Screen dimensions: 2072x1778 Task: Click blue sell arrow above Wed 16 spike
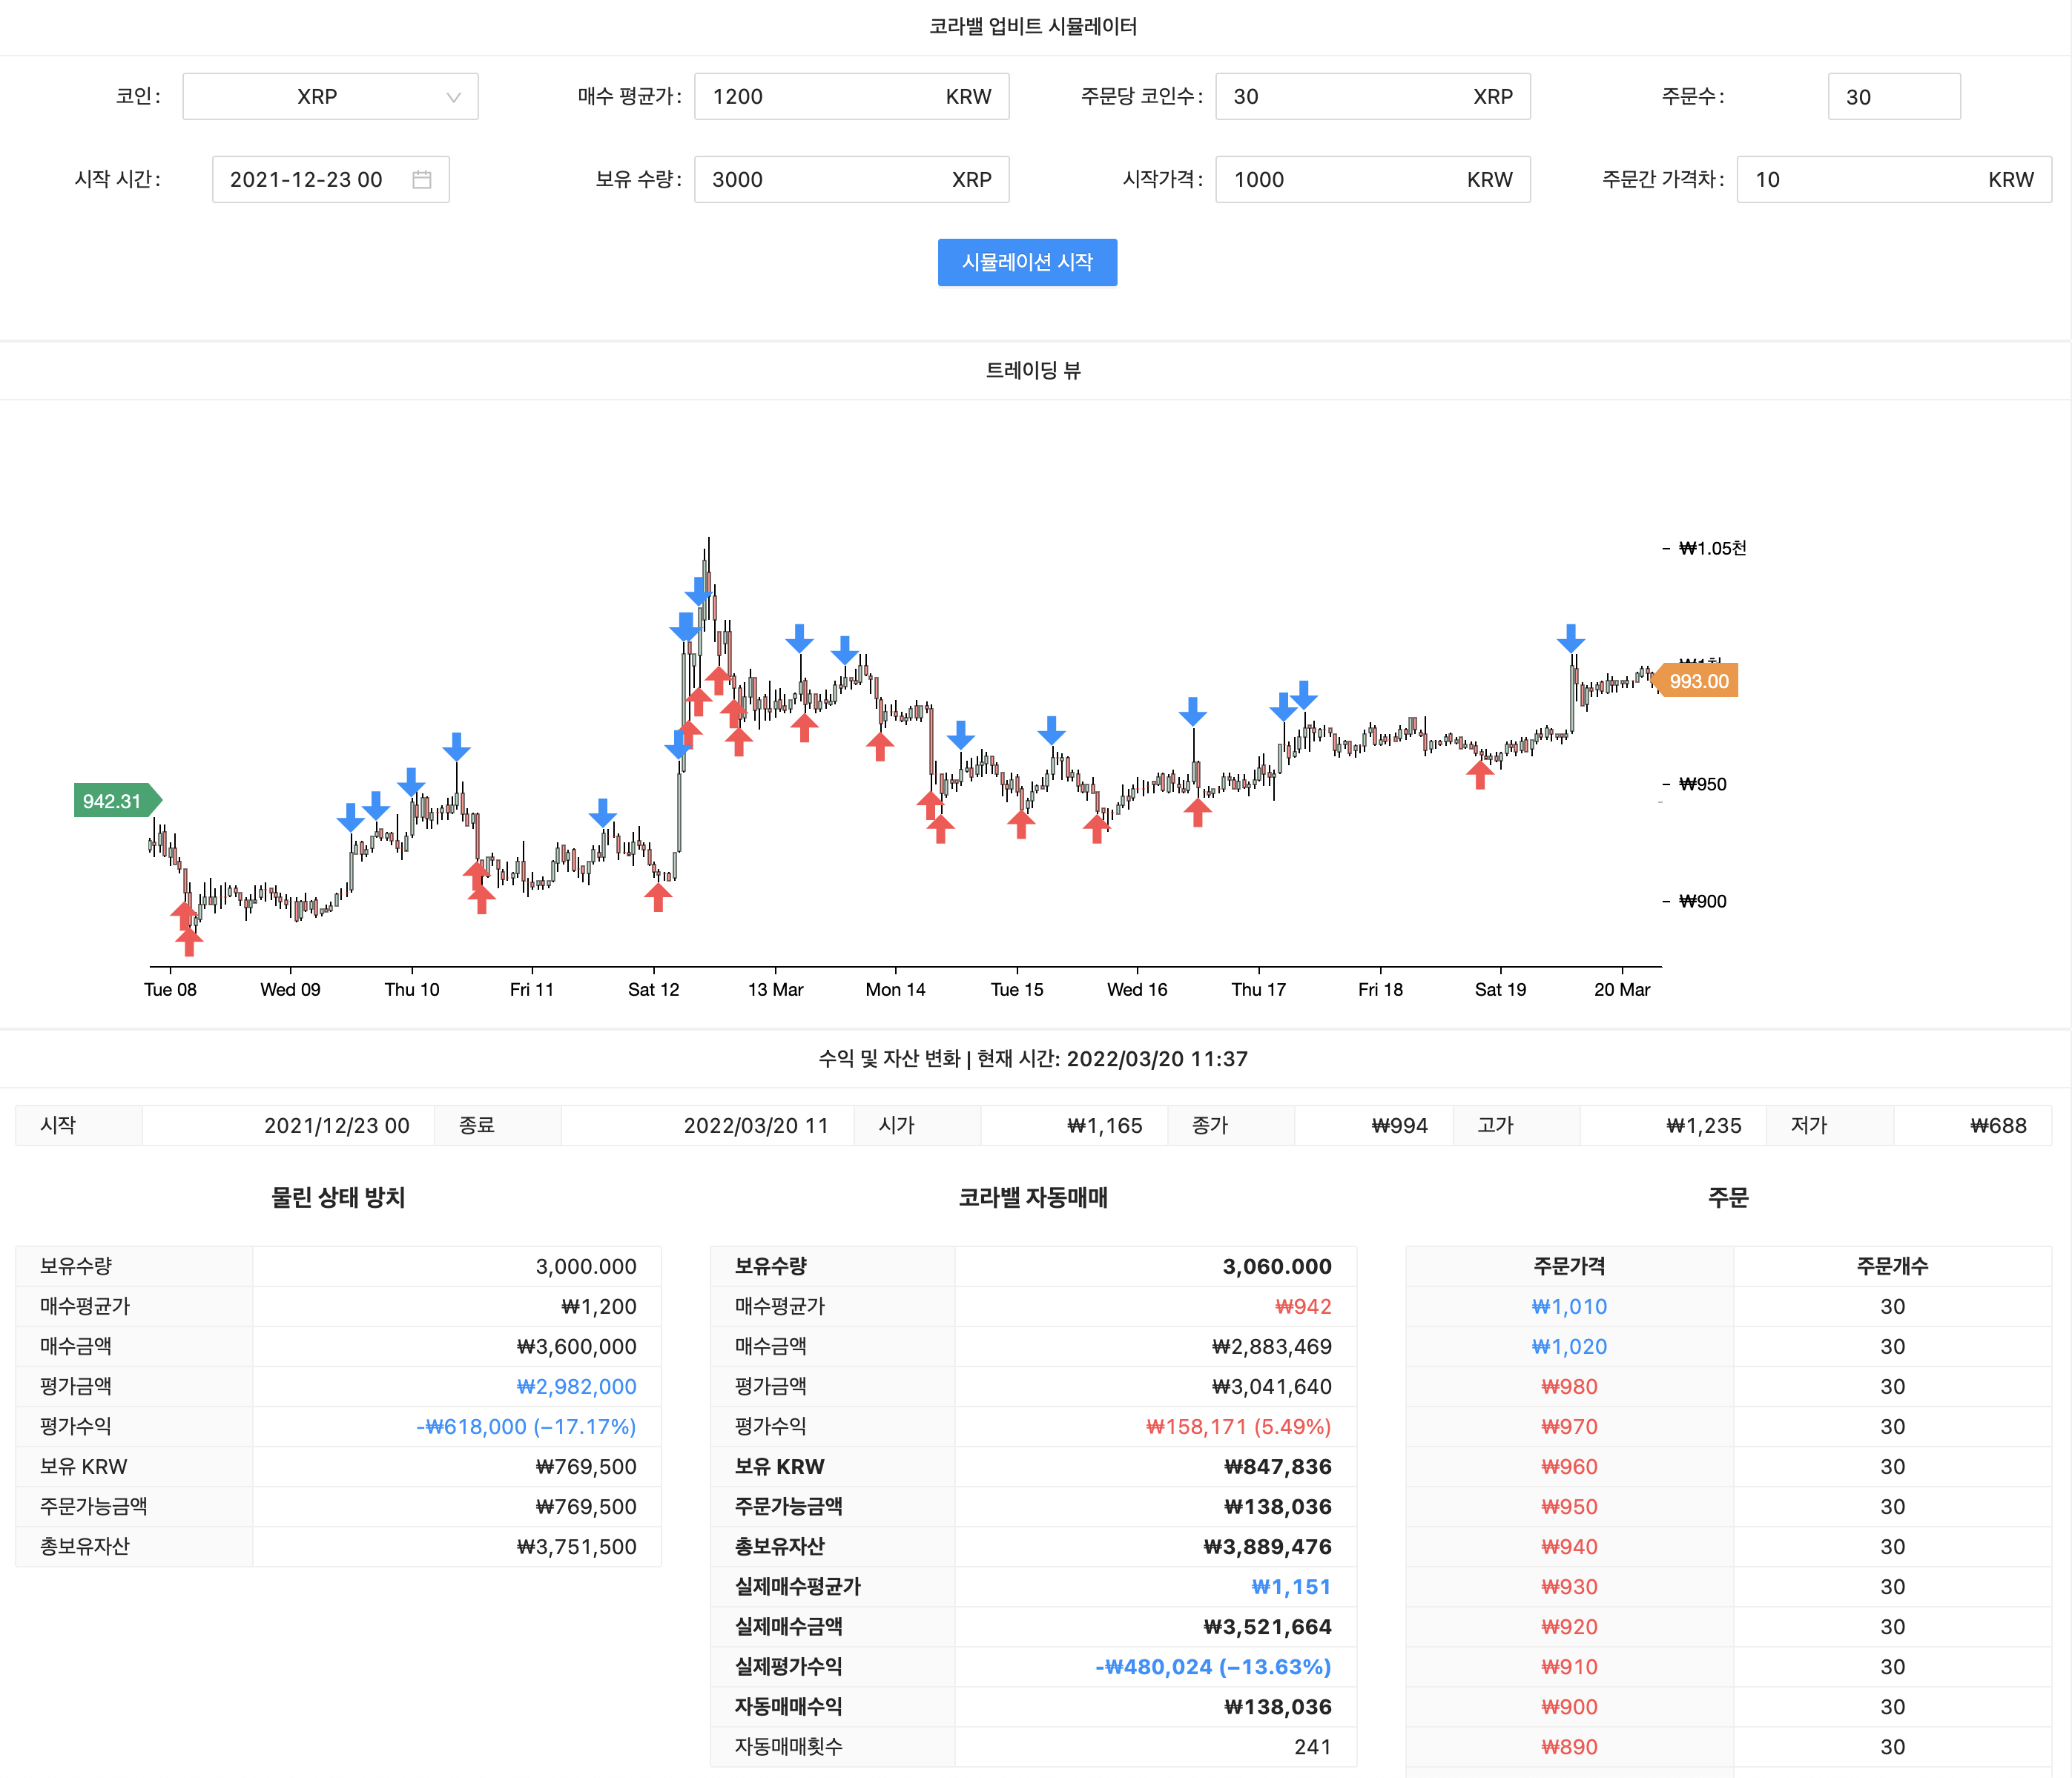(x=1192, y=711)
